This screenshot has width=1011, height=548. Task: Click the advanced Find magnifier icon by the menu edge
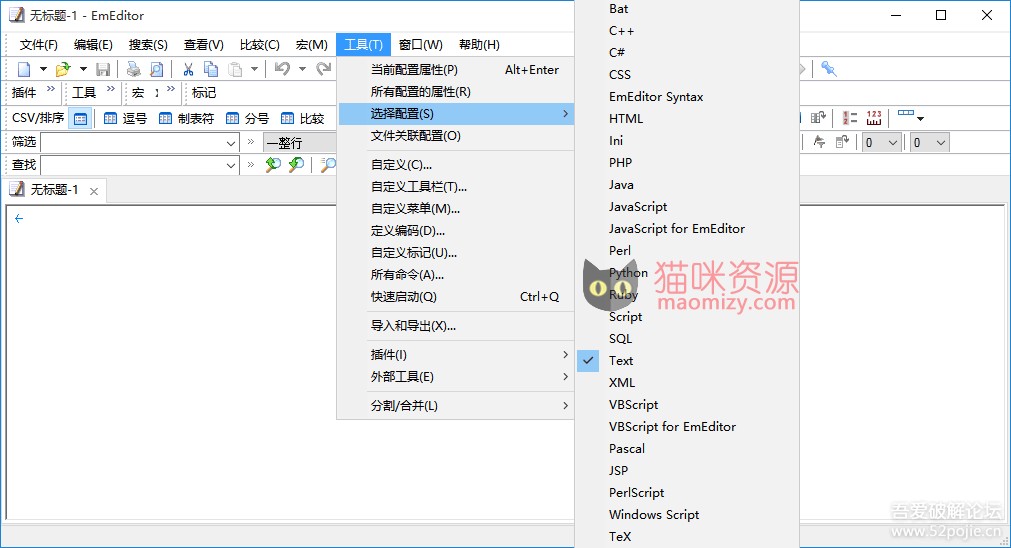(328, 164)
